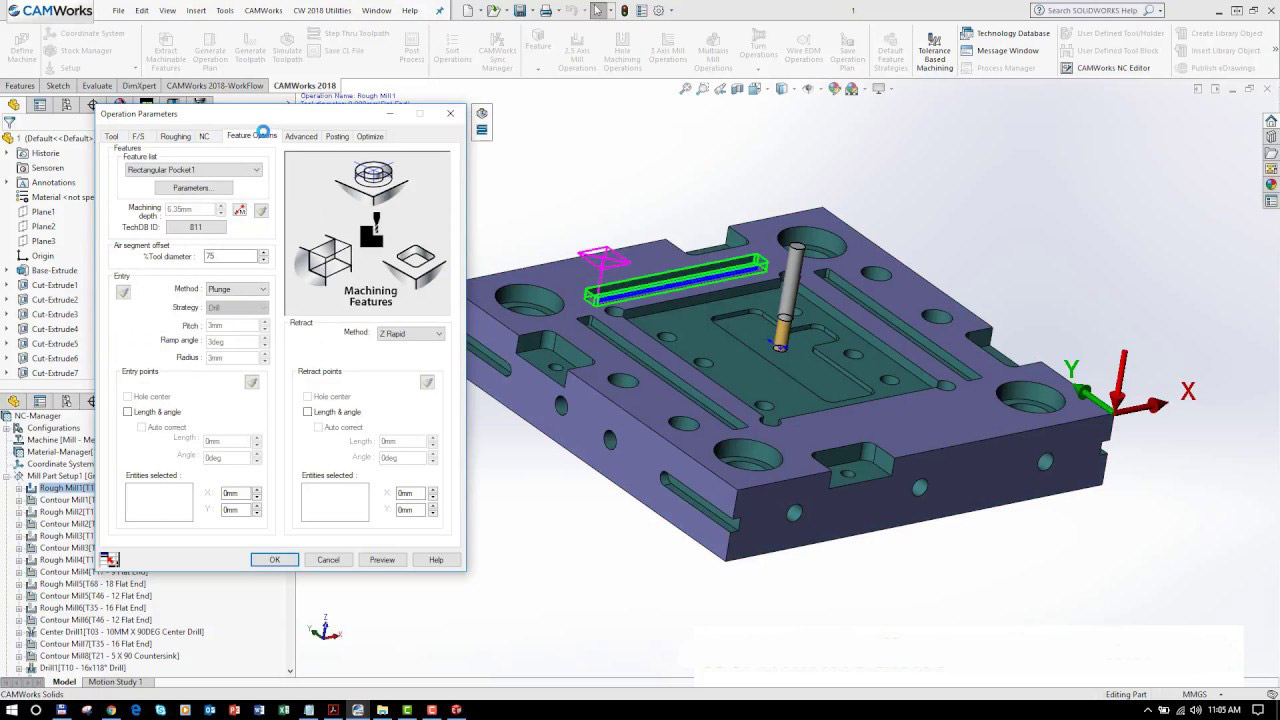Image resolution: width=1280 pixels, height=720 pixels.
Task: Open Advanced tab
Action: [x=301, y=136]
